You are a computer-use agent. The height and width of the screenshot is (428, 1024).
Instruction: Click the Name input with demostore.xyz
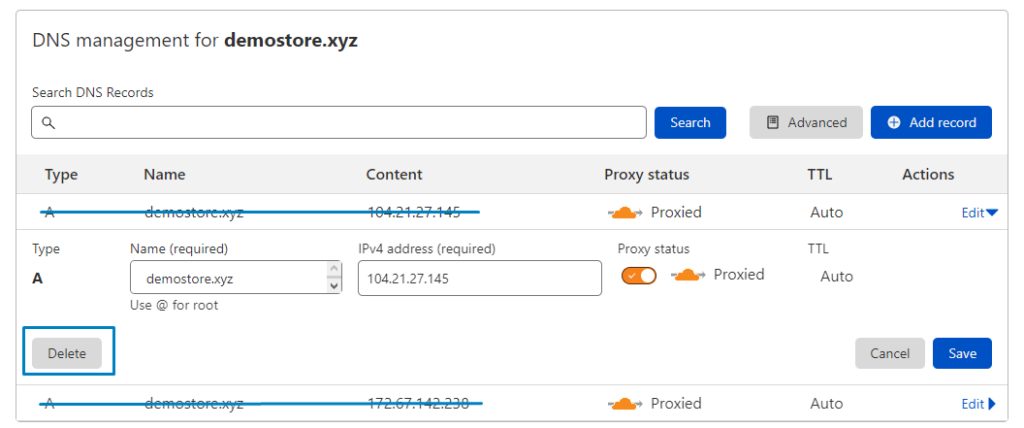tap(229, 278)
